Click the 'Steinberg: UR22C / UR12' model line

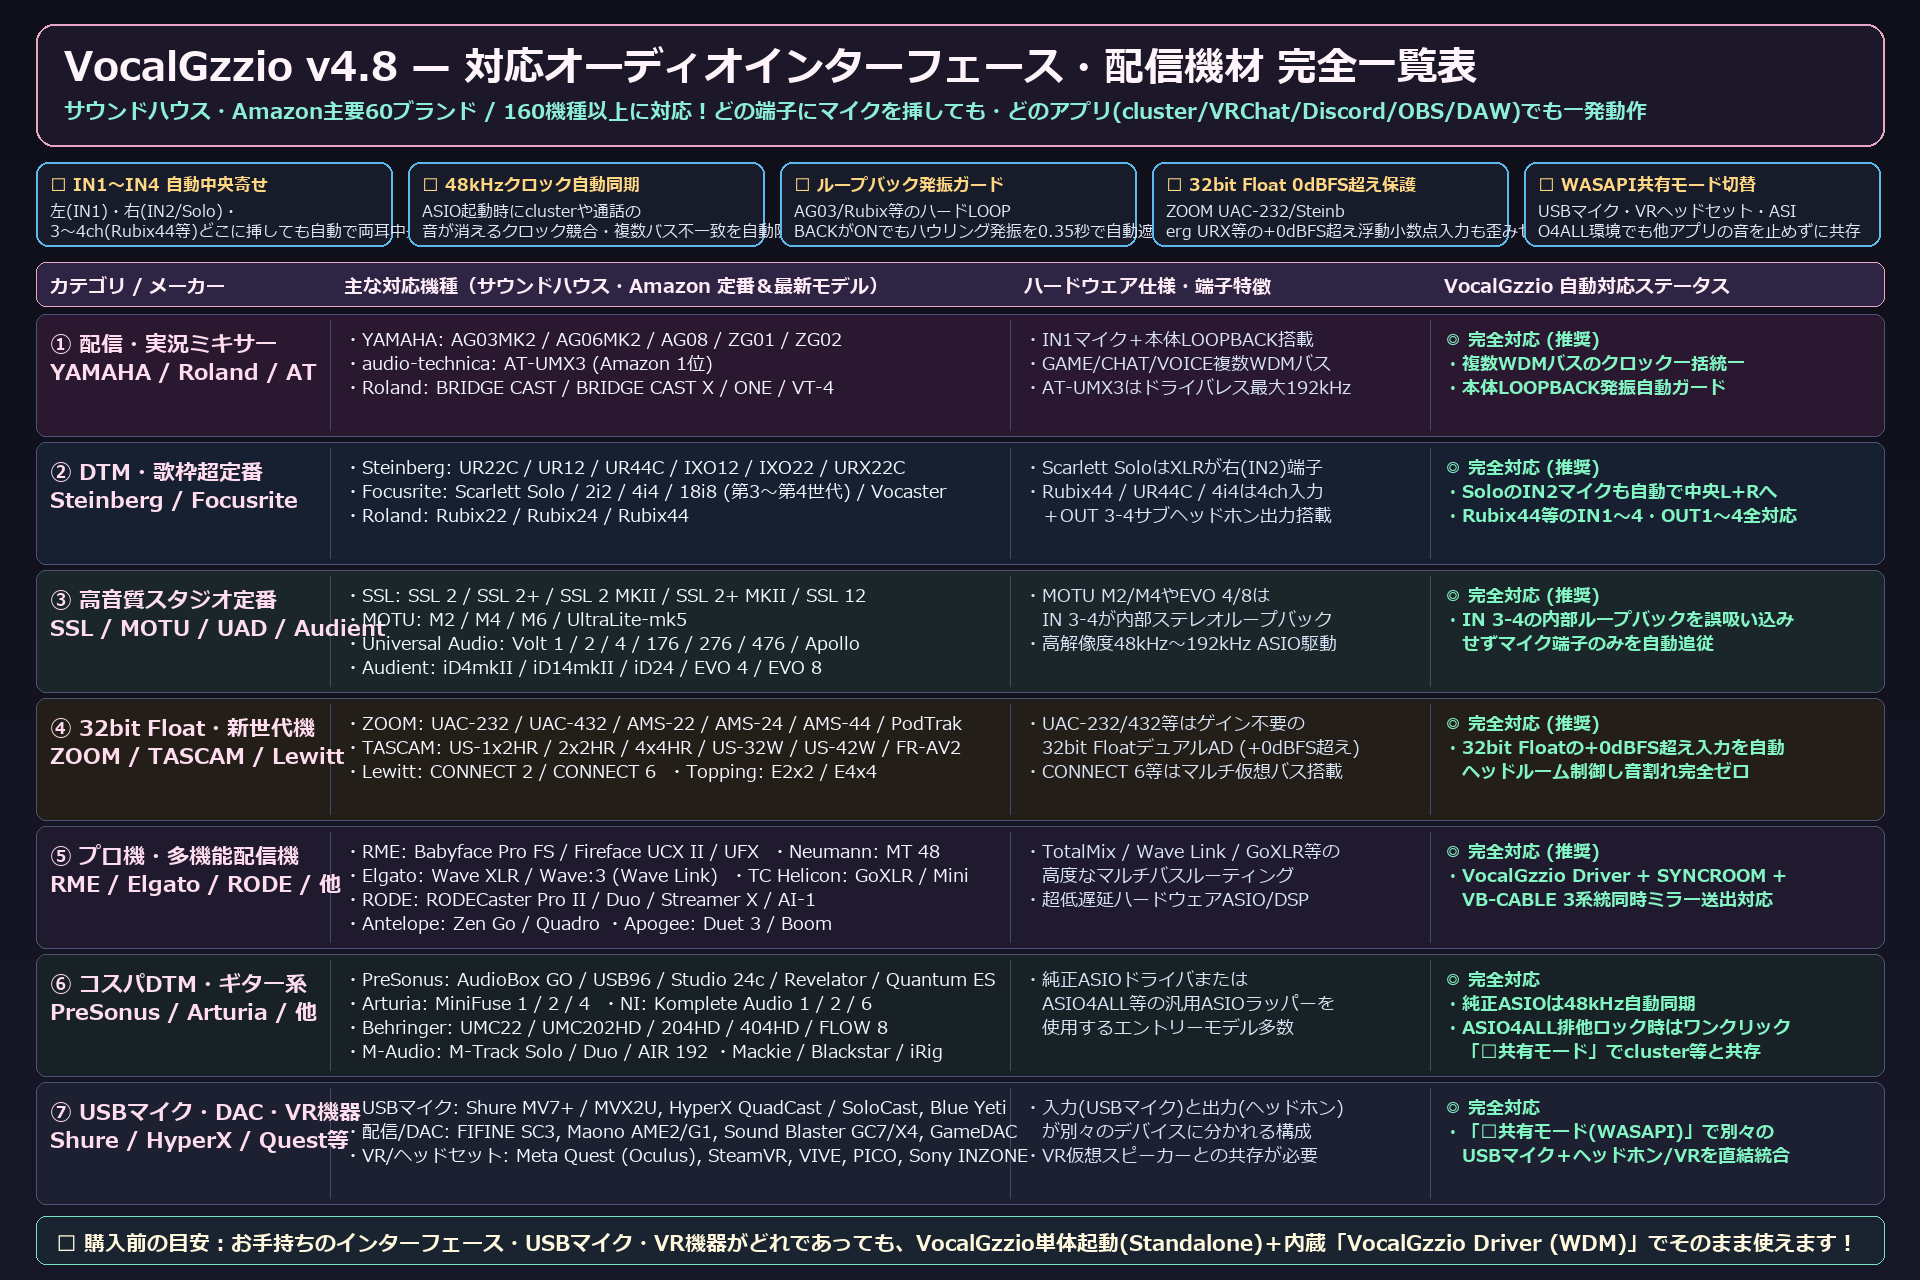tap(627, 468)
